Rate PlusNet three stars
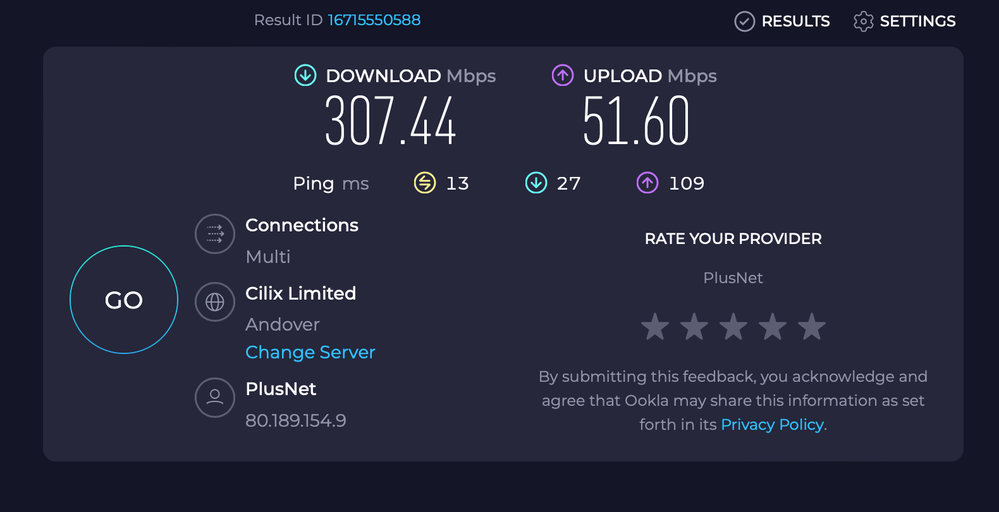The width and height of the screenshot is (999, 512). (733, 326)
